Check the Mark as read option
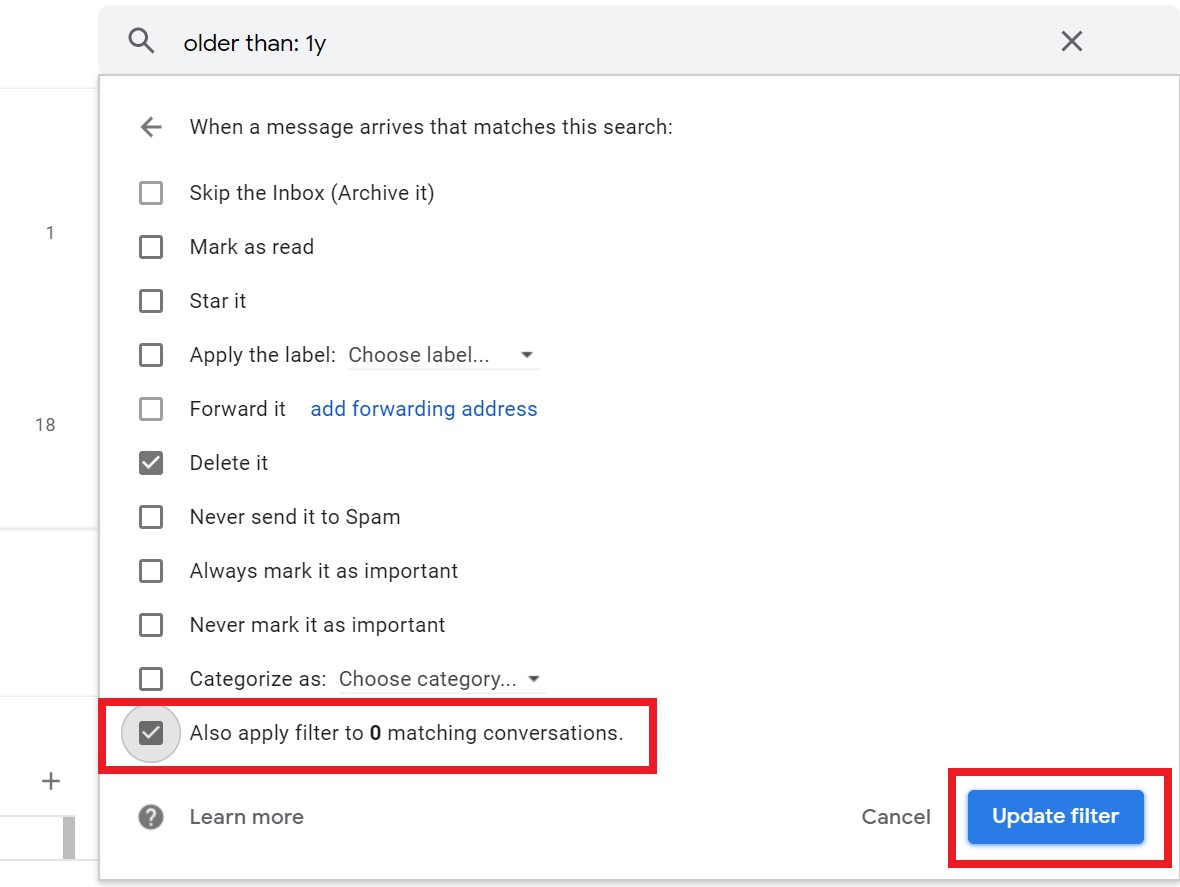1180x887 pixels. 151,247
